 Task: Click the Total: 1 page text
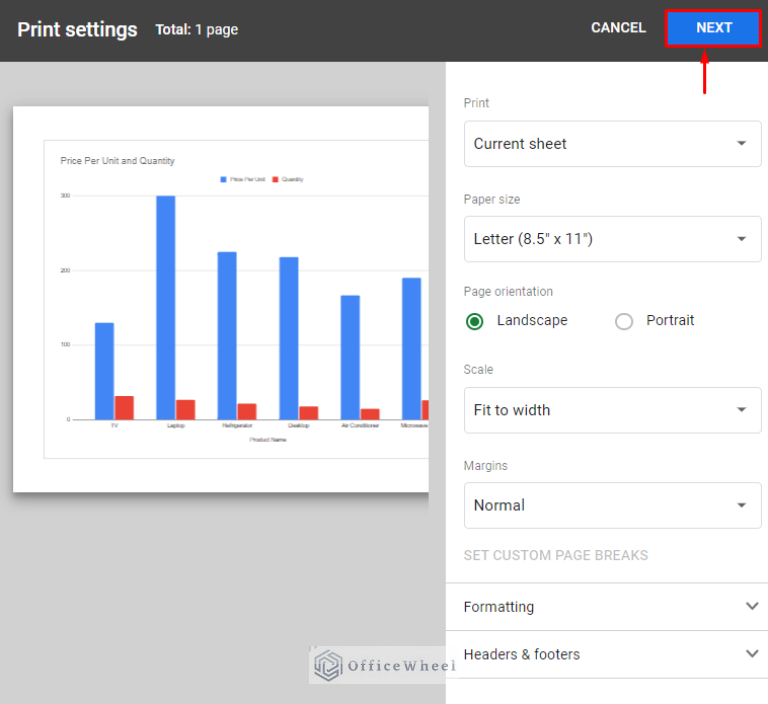pyautogui.click(x=196, y=29)
